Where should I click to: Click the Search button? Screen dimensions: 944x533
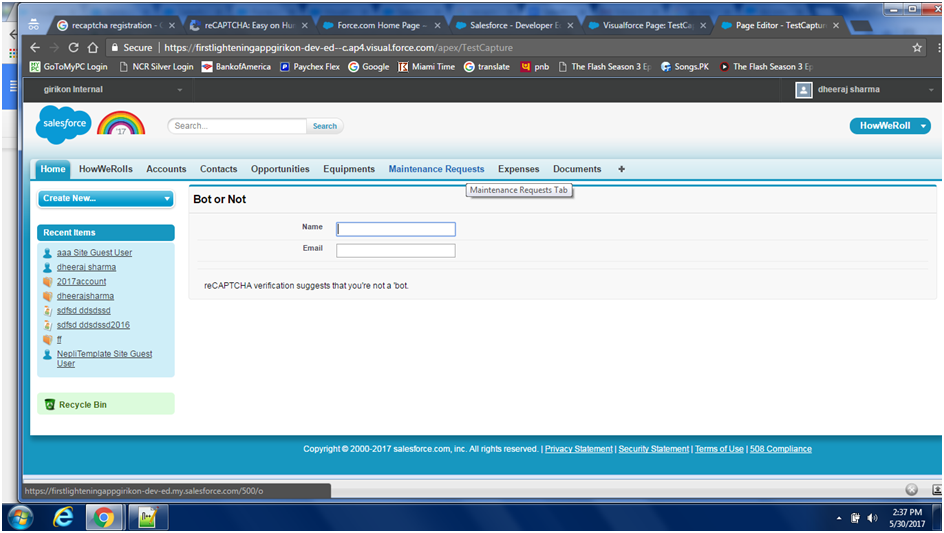(325, 126)
